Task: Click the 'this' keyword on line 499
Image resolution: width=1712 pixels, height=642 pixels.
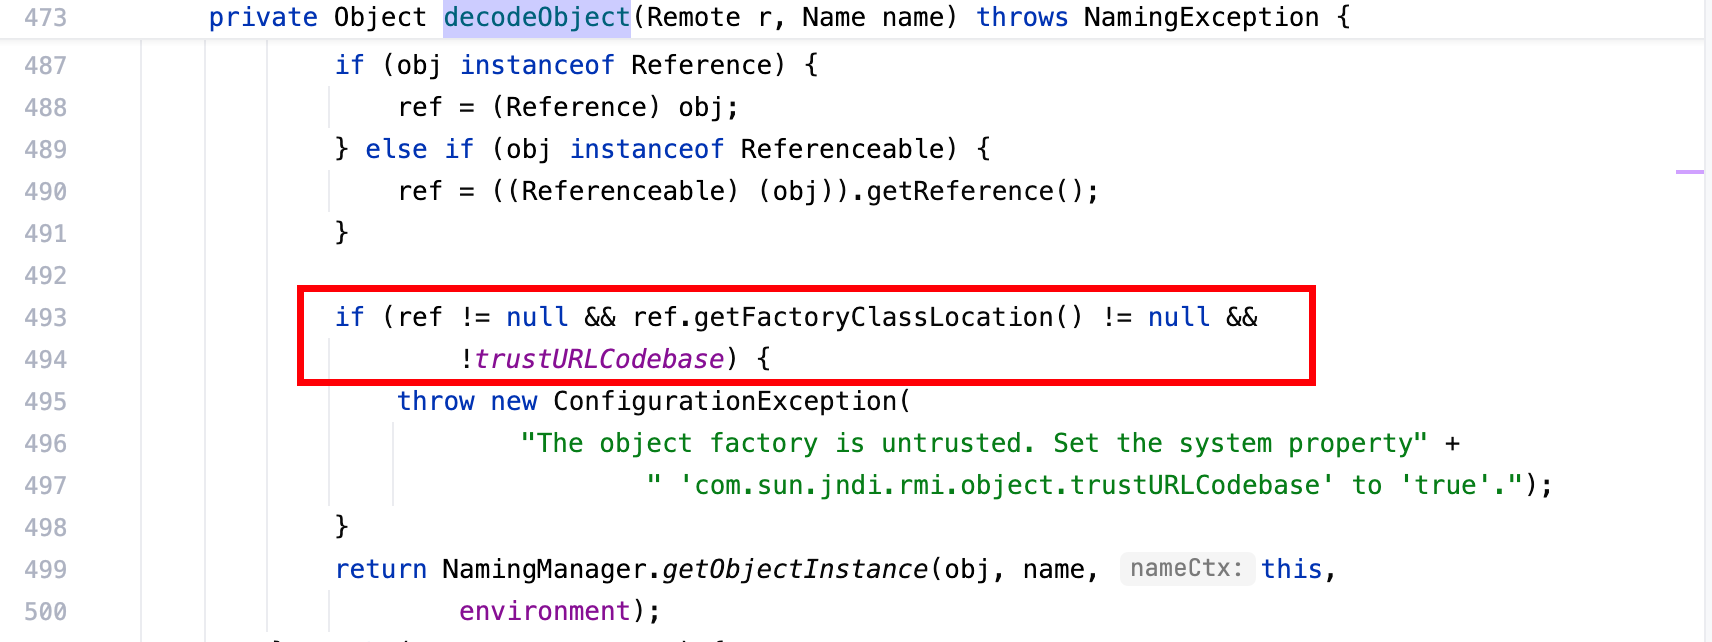Action: (x=1290, y=569)
